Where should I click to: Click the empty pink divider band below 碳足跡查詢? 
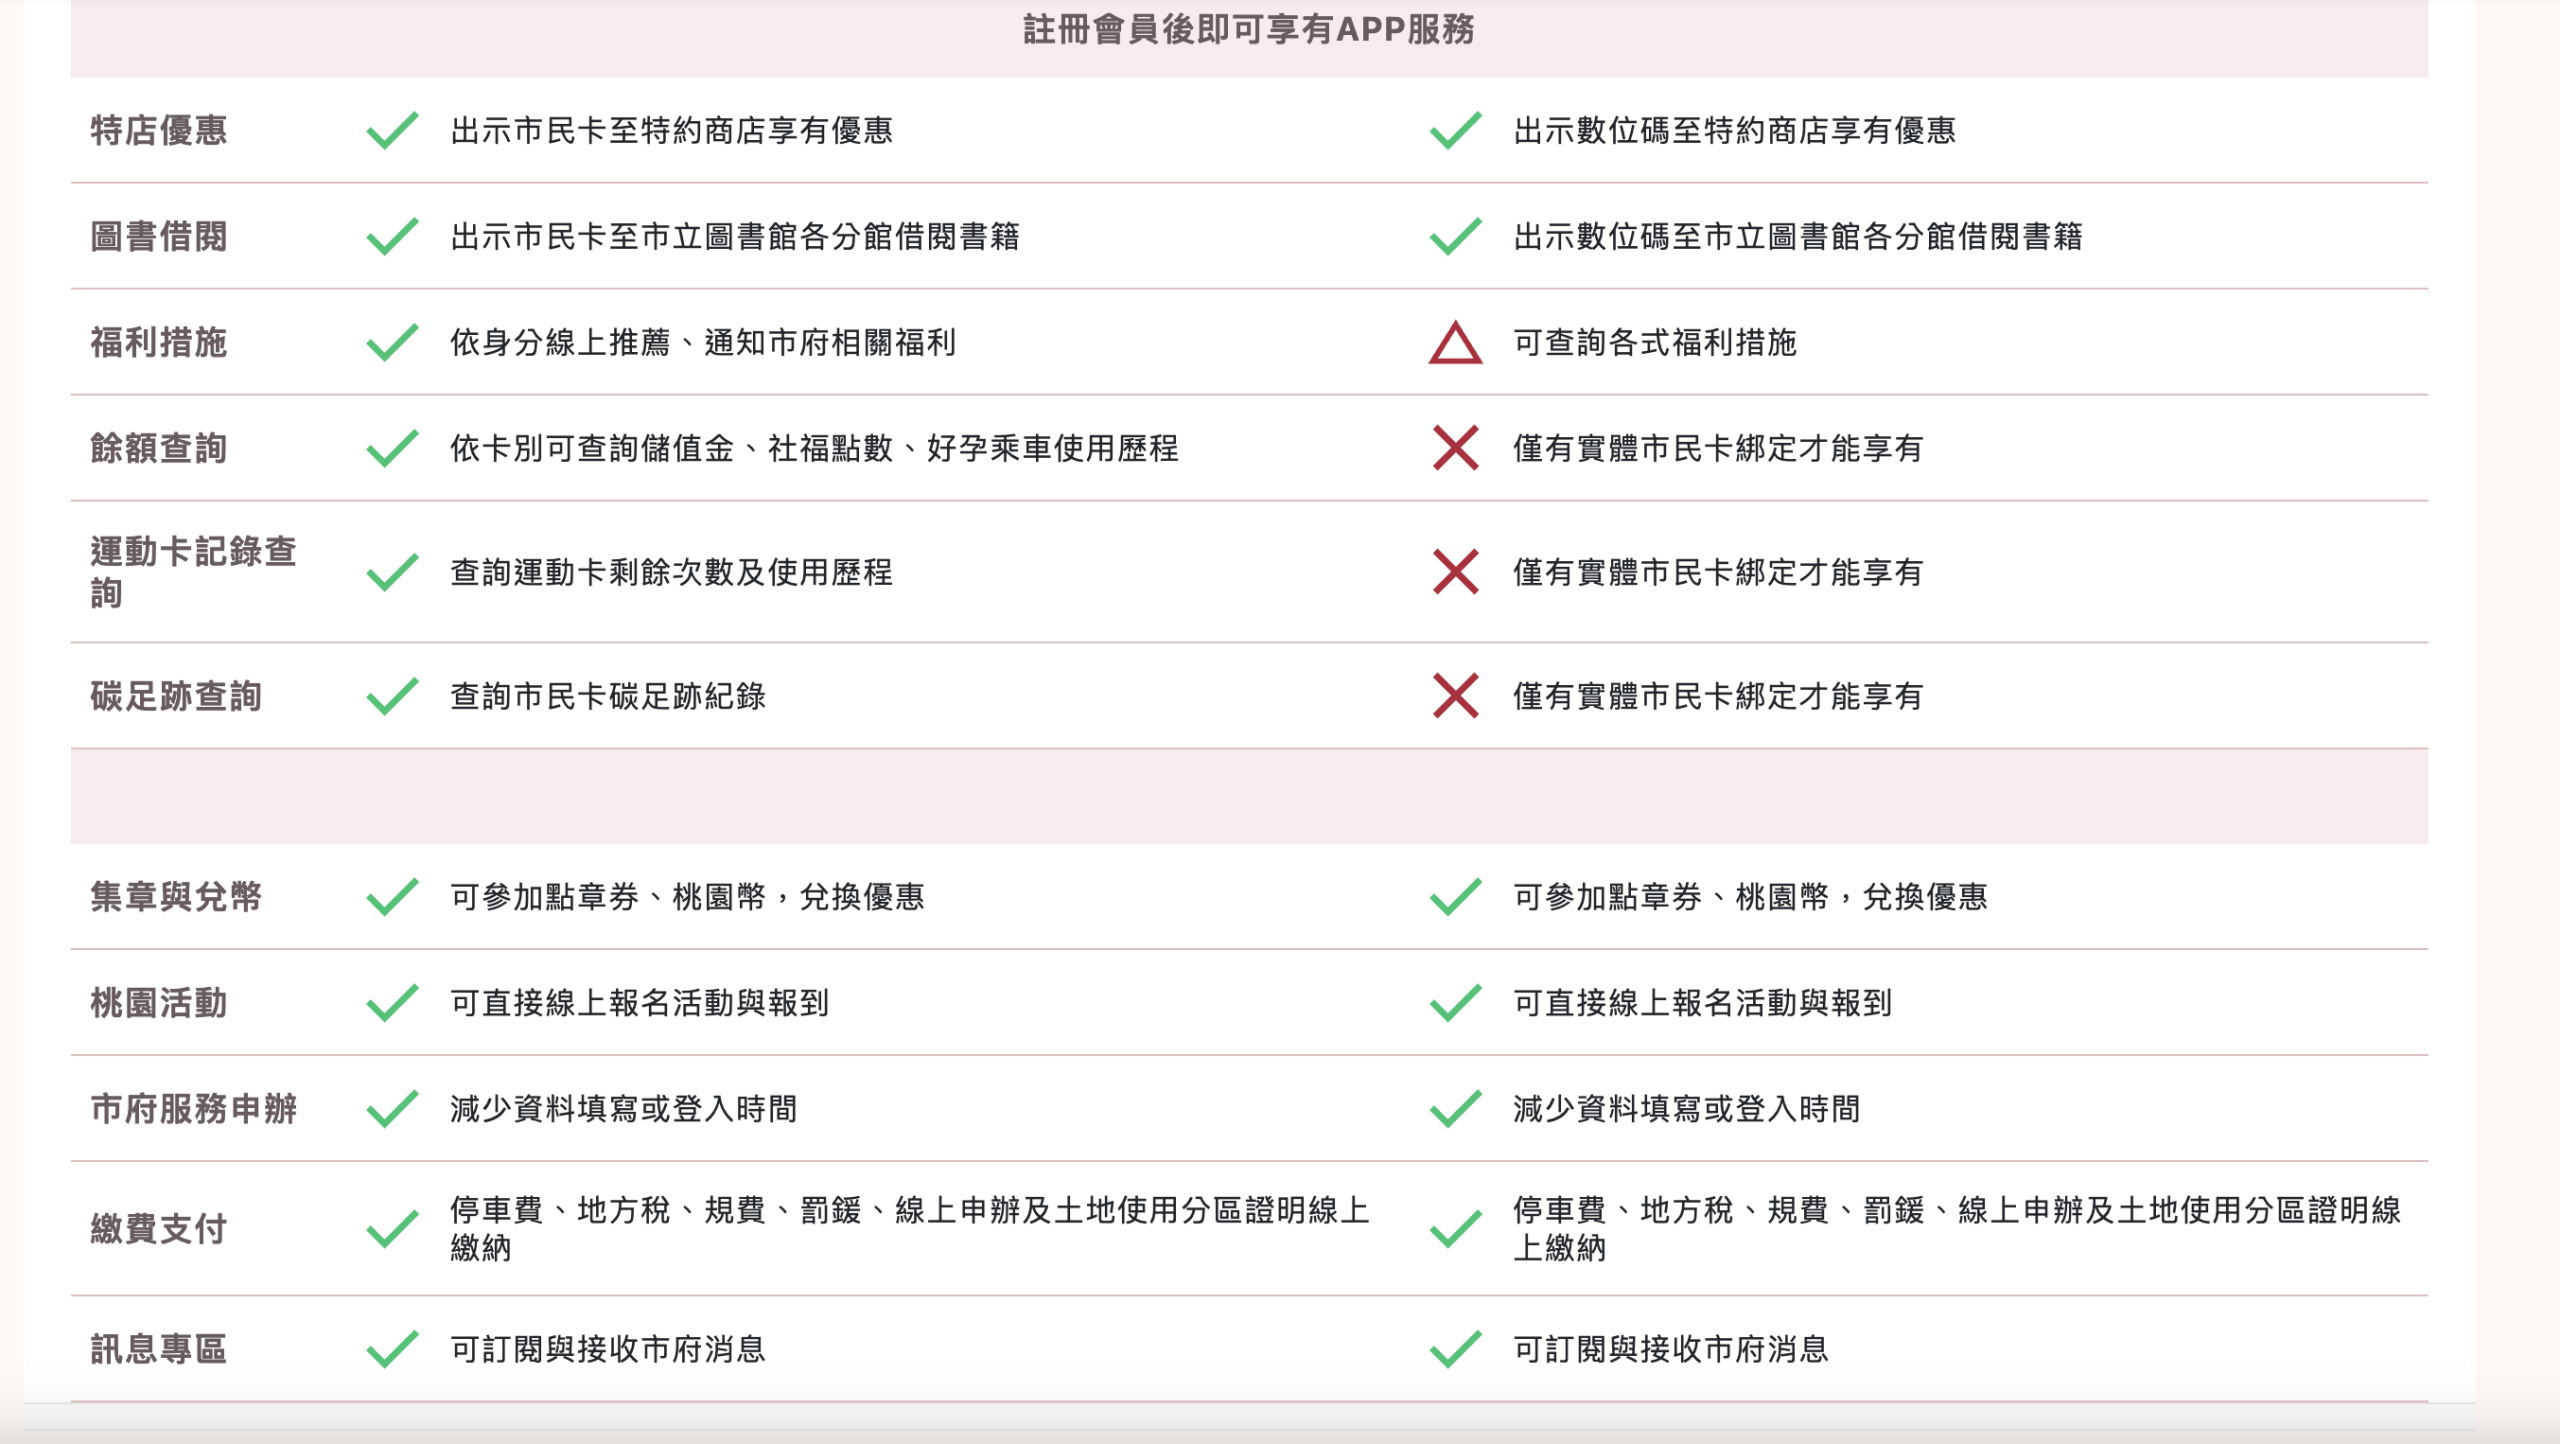click(1249, 796)
